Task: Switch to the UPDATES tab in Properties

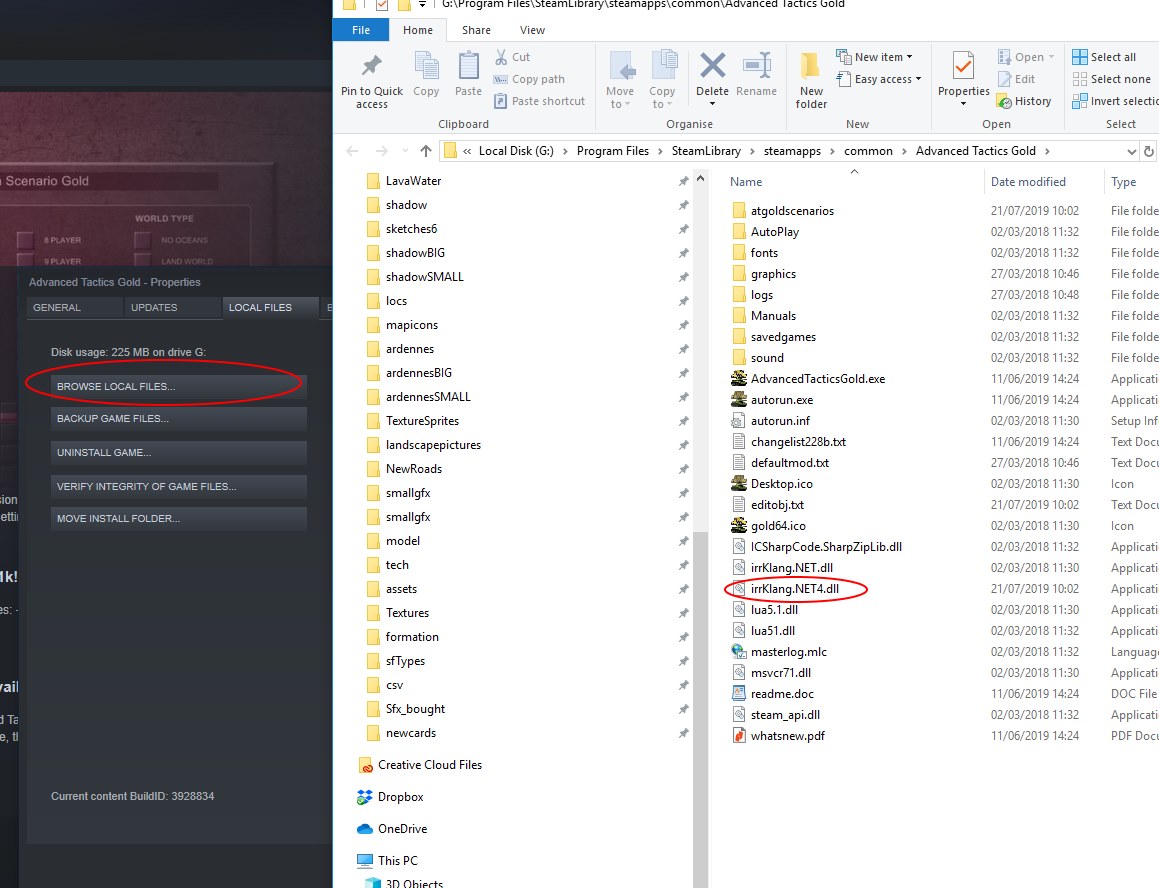Action: (x=154, y=308)
